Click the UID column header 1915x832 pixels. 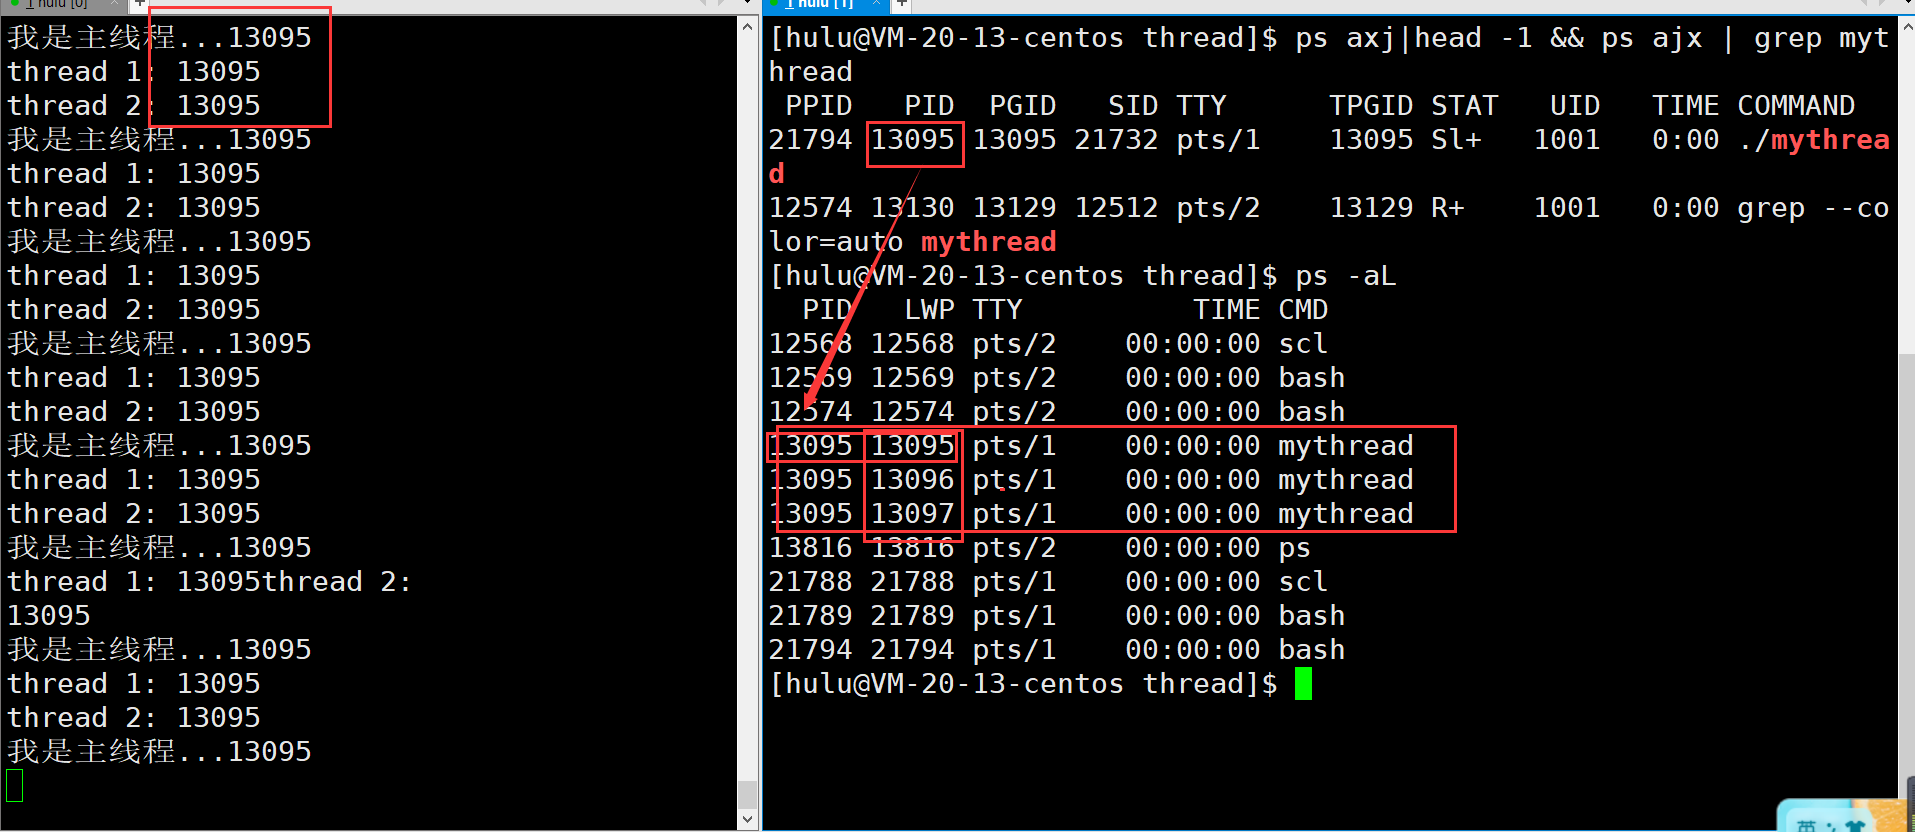[x=1575, y=106]
